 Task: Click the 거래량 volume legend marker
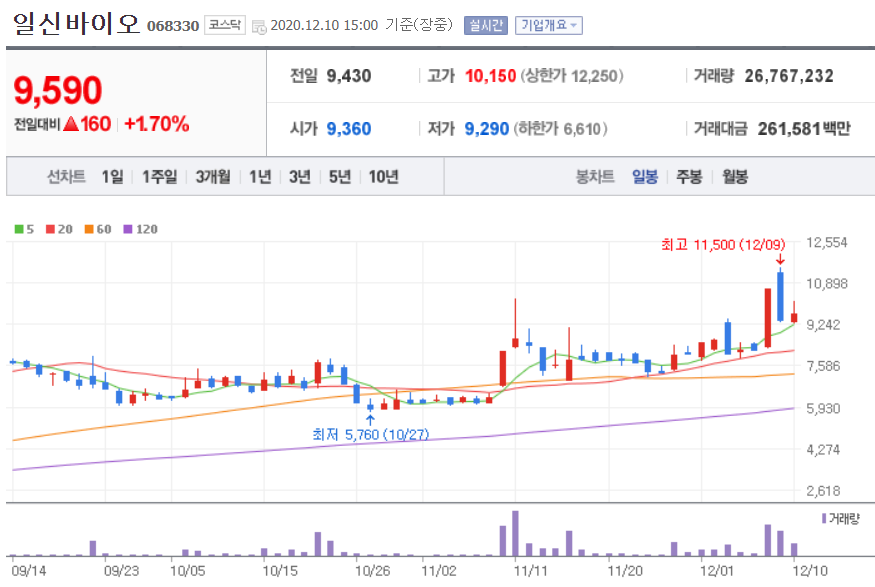(x=841, y=518)
